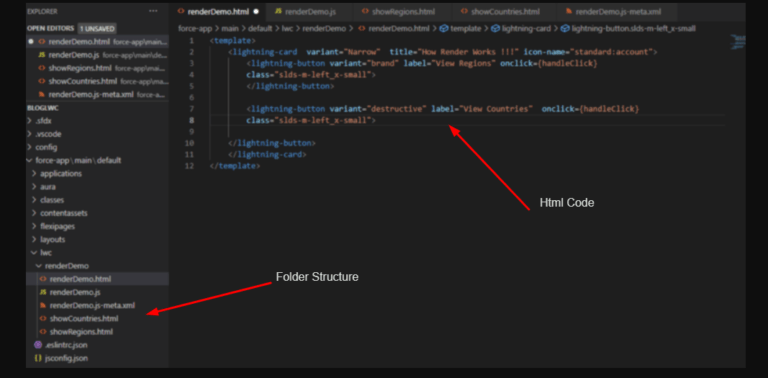Click the XML icon beside renderDemo.js-meta.xml in tree
The image size is (768, 378).
43,306
